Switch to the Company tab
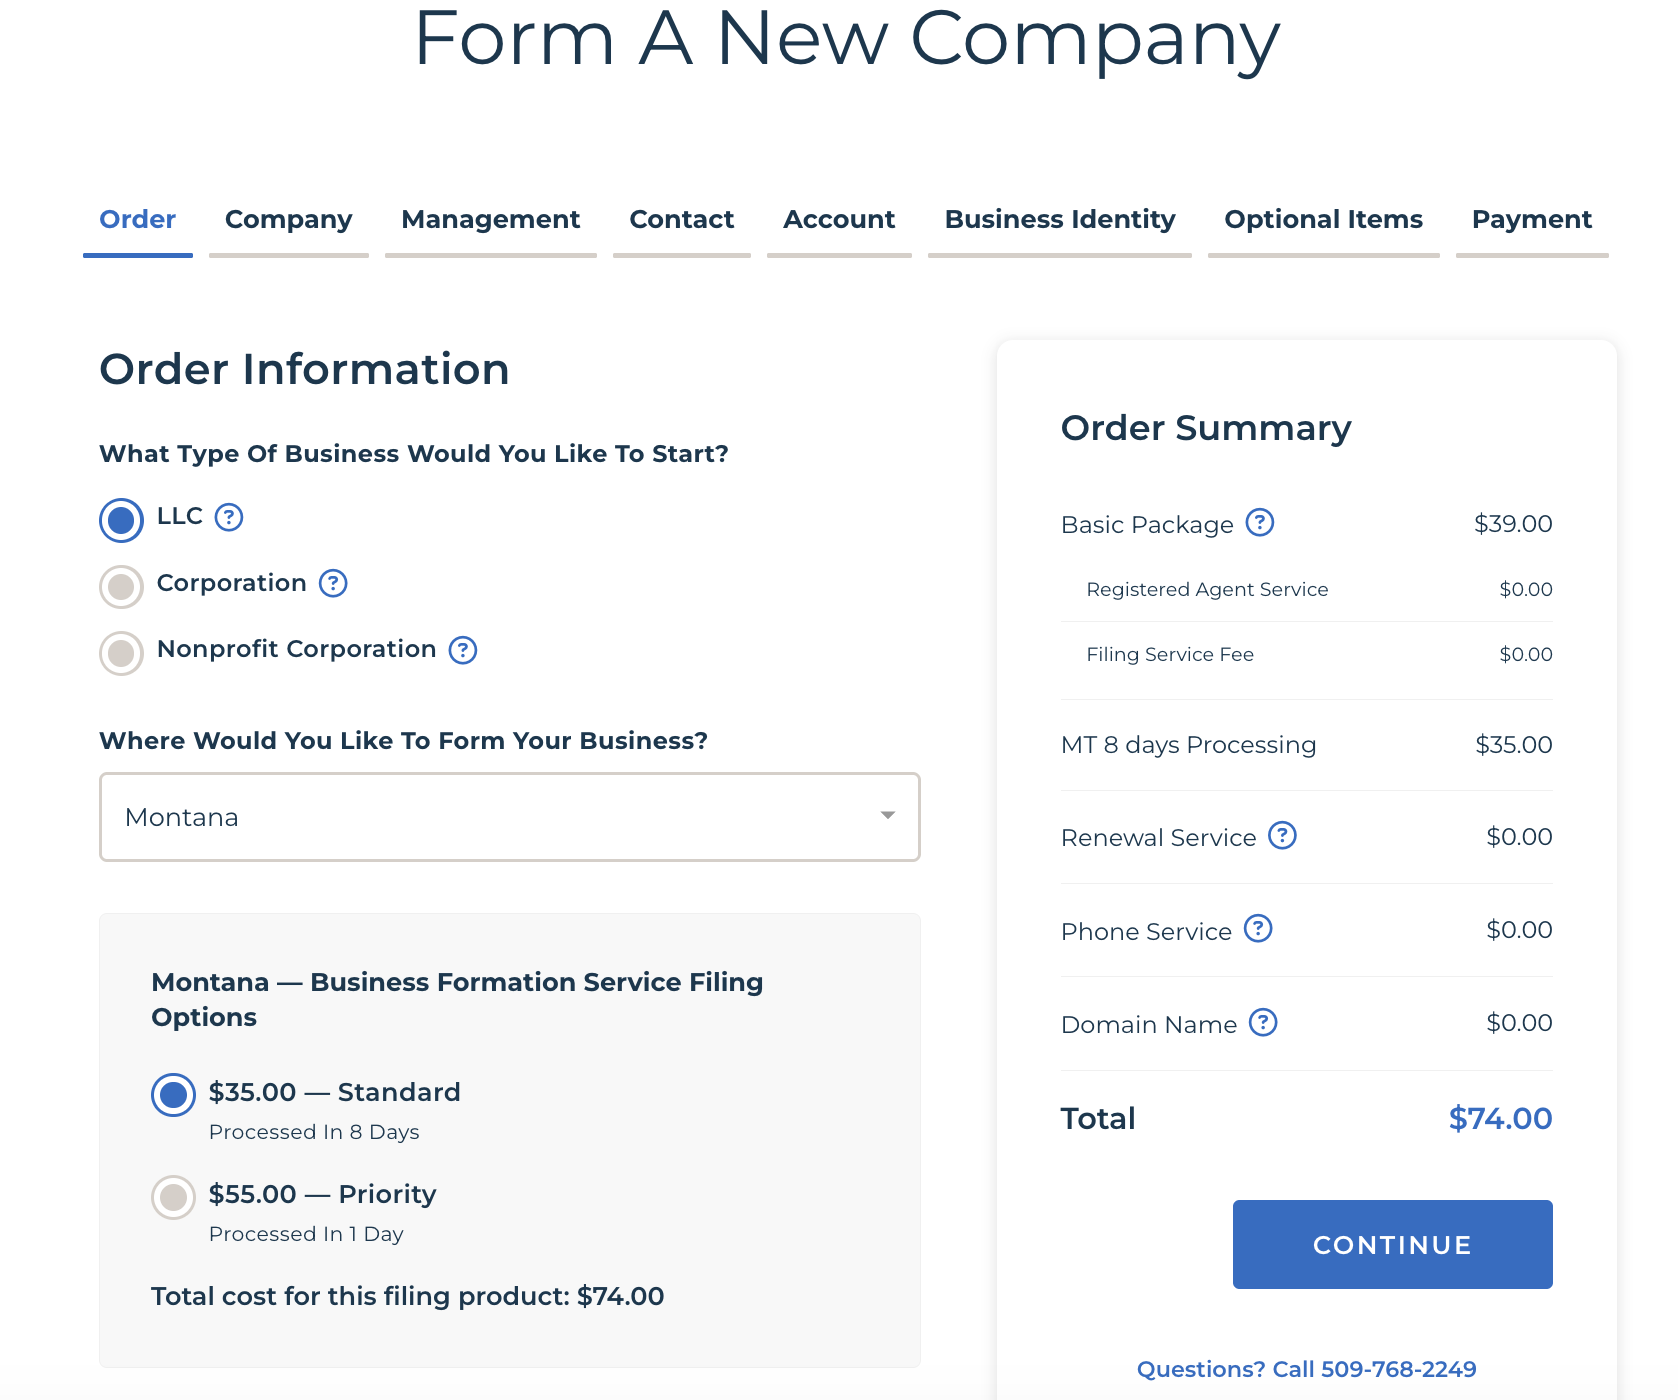Viewport: 1678px width, 1400px height. click(x=288, y=220)
